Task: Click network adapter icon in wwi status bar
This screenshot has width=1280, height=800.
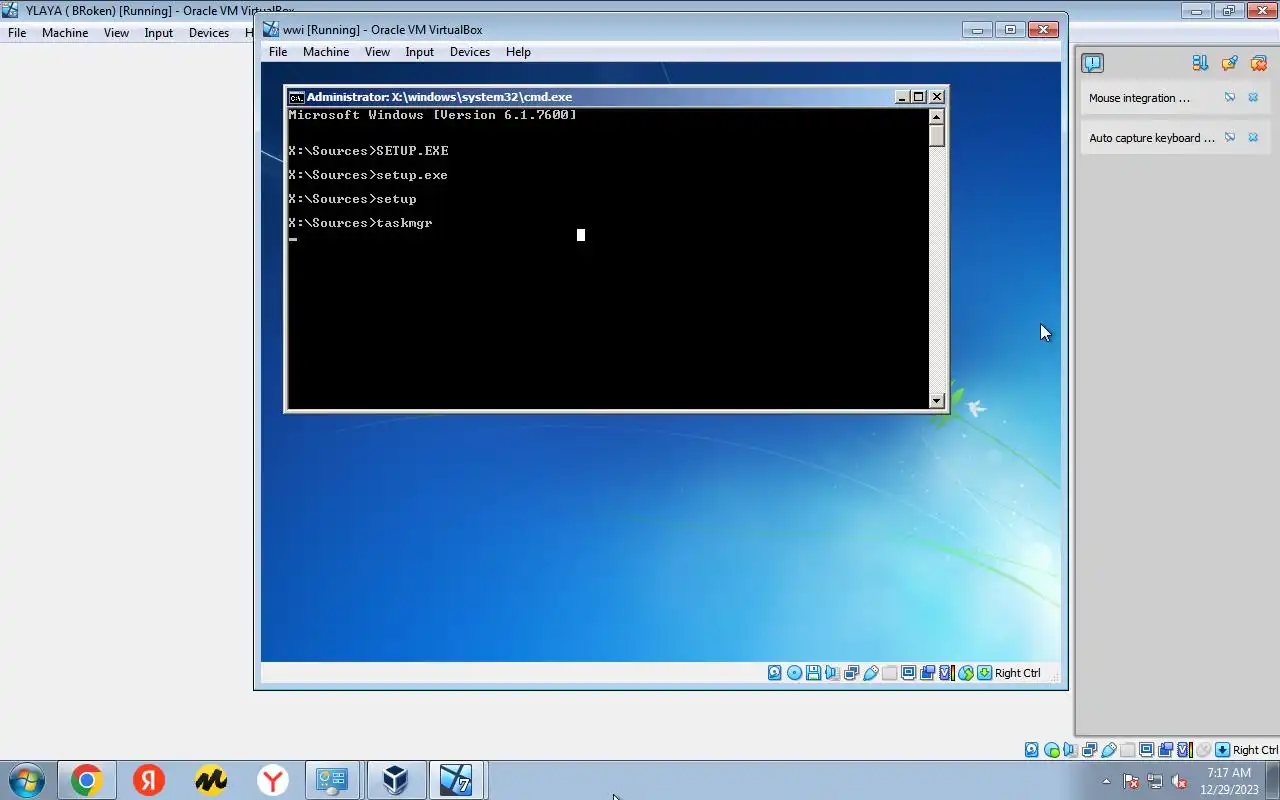Action: (x=851, y=673)
